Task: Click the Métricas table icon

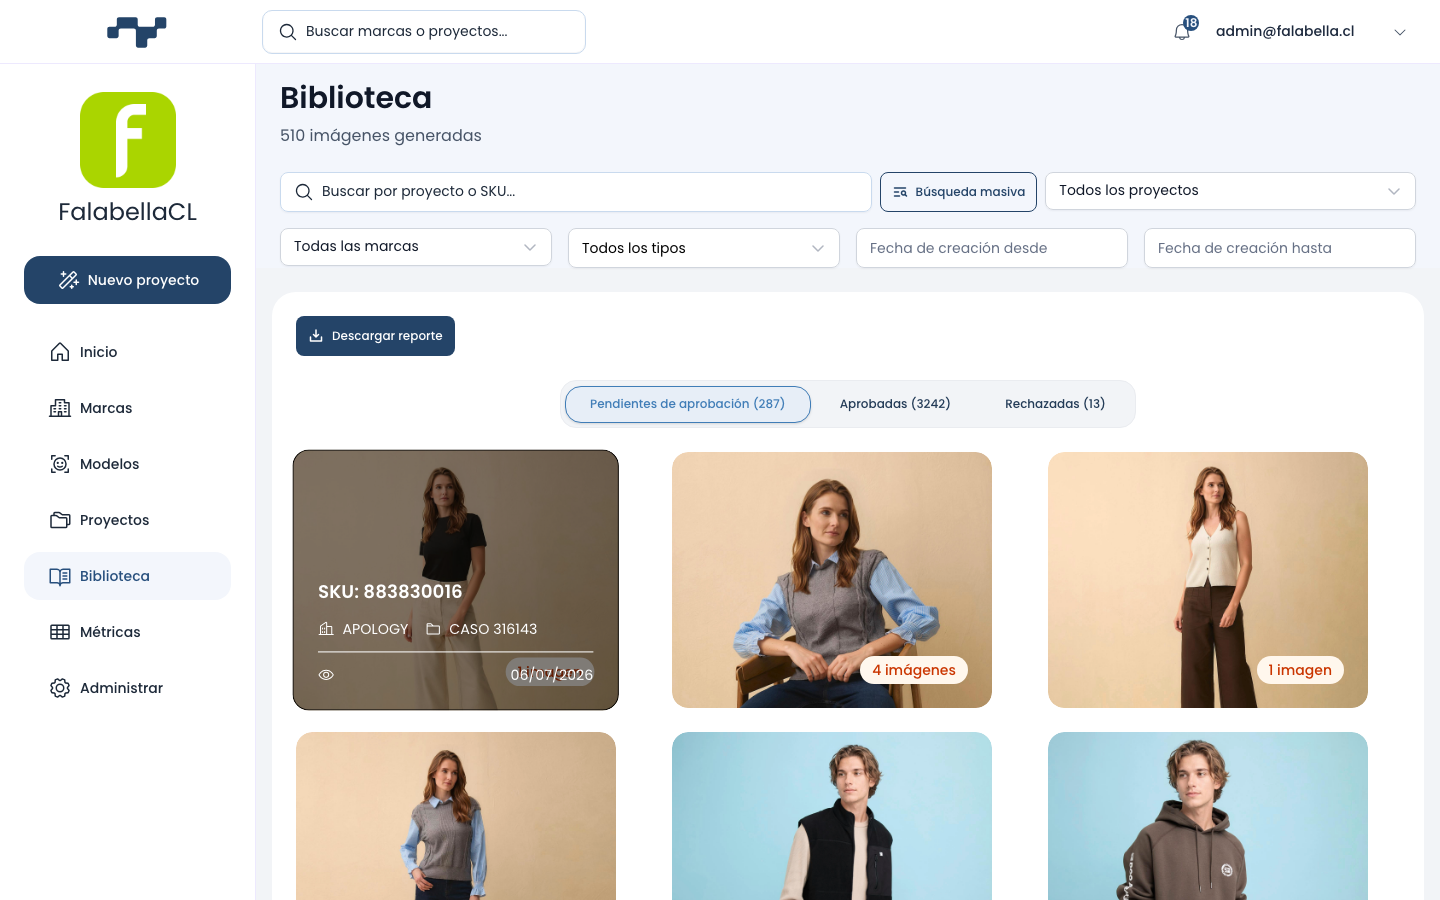Action: [x=60, y=632]
